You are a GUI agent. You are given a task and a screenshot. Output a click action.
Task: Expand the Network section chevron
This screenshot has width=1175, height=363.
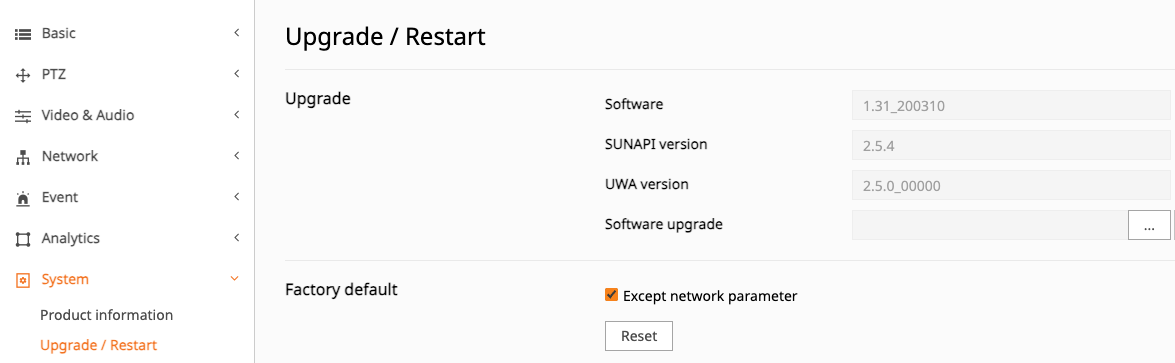click(x=236, y=156)
